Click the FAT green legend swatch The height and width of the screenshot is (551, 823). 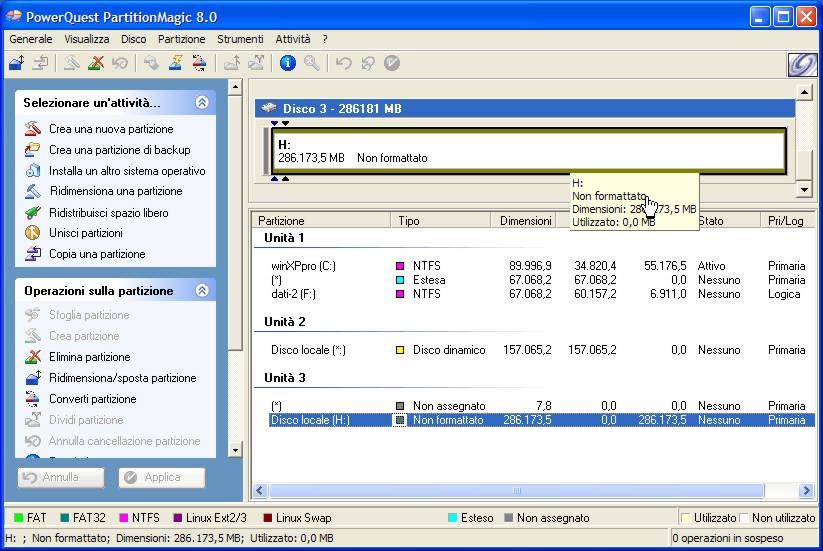click(18, 518)
